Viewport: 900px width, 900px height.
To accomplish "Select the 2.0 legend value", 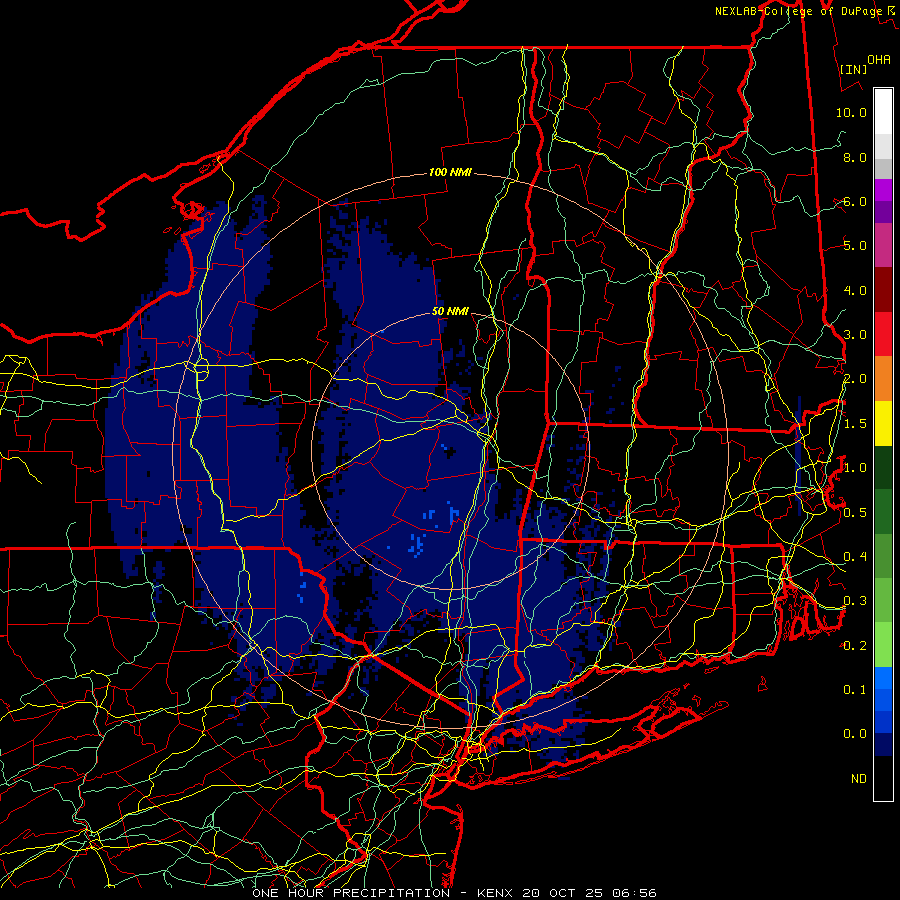I will pos(855,379).
